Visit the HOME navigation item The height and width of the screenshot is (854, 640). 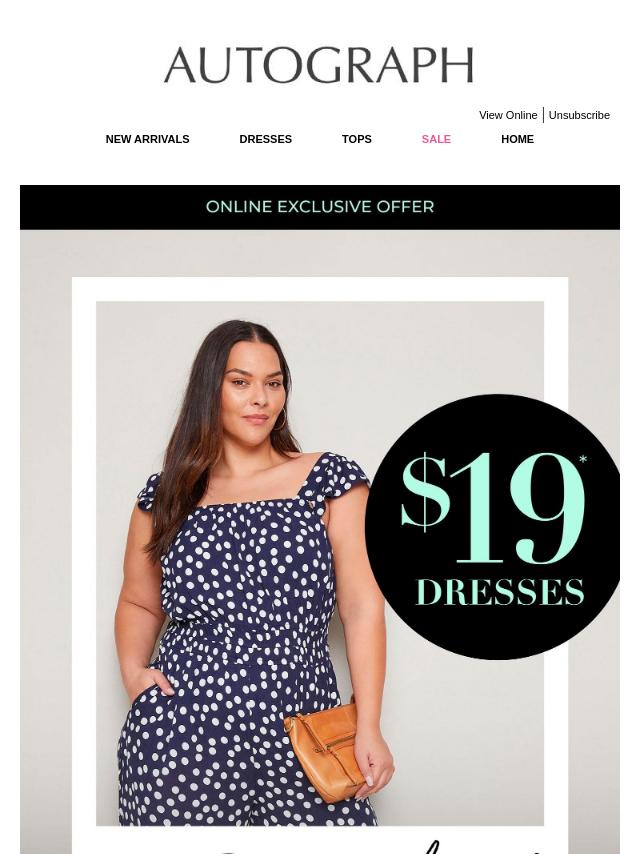point(517,139)
